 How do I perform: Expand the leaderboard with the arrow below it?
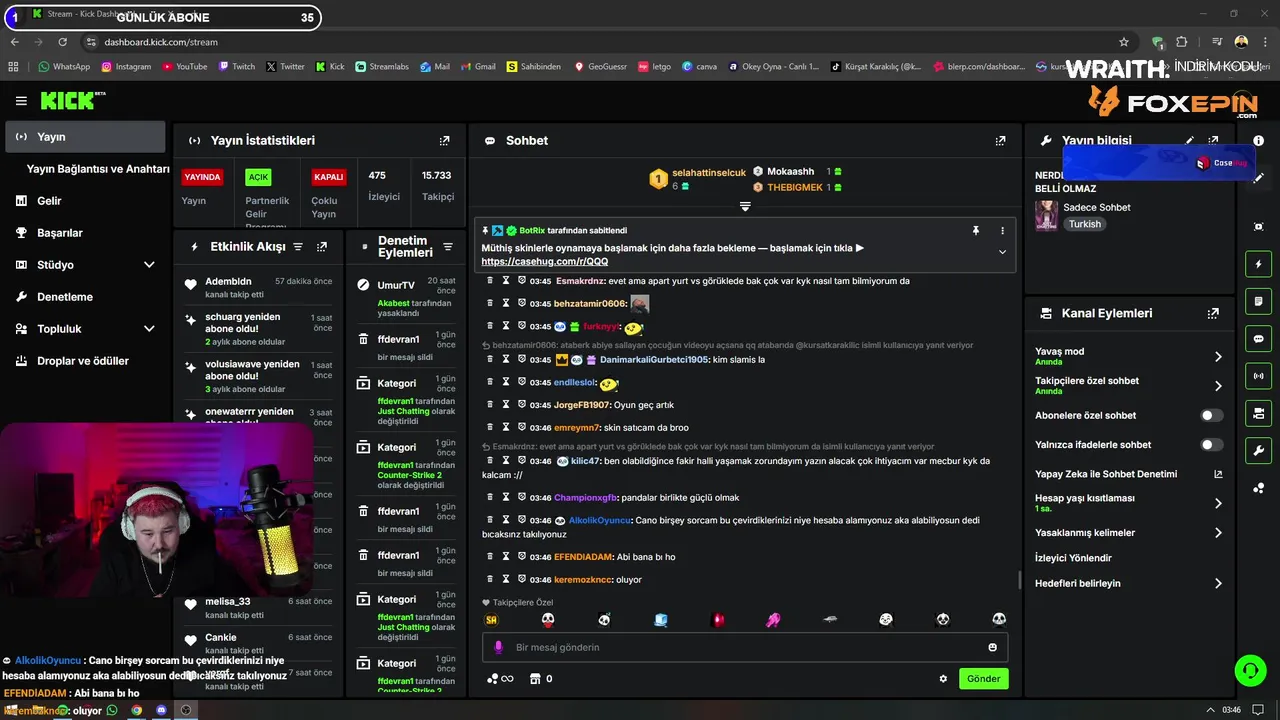point(745,207)
